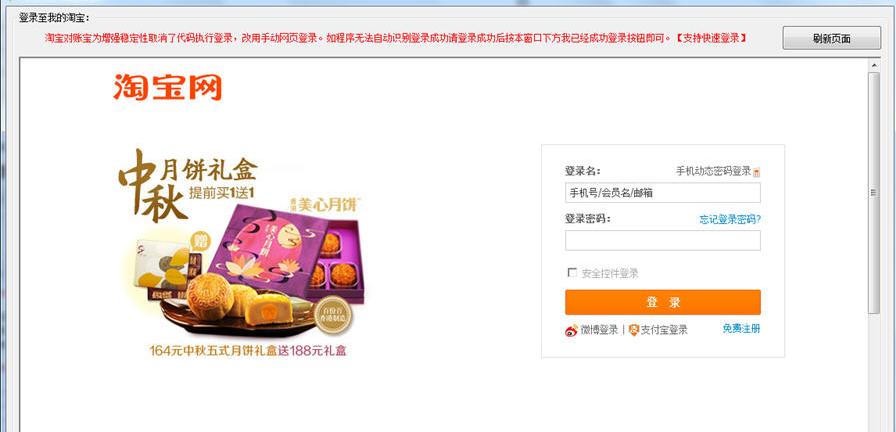Click the 赠 badge on the mooncake ad
The height and width of the screenshot is (432, 896).
tap(203, 239)
